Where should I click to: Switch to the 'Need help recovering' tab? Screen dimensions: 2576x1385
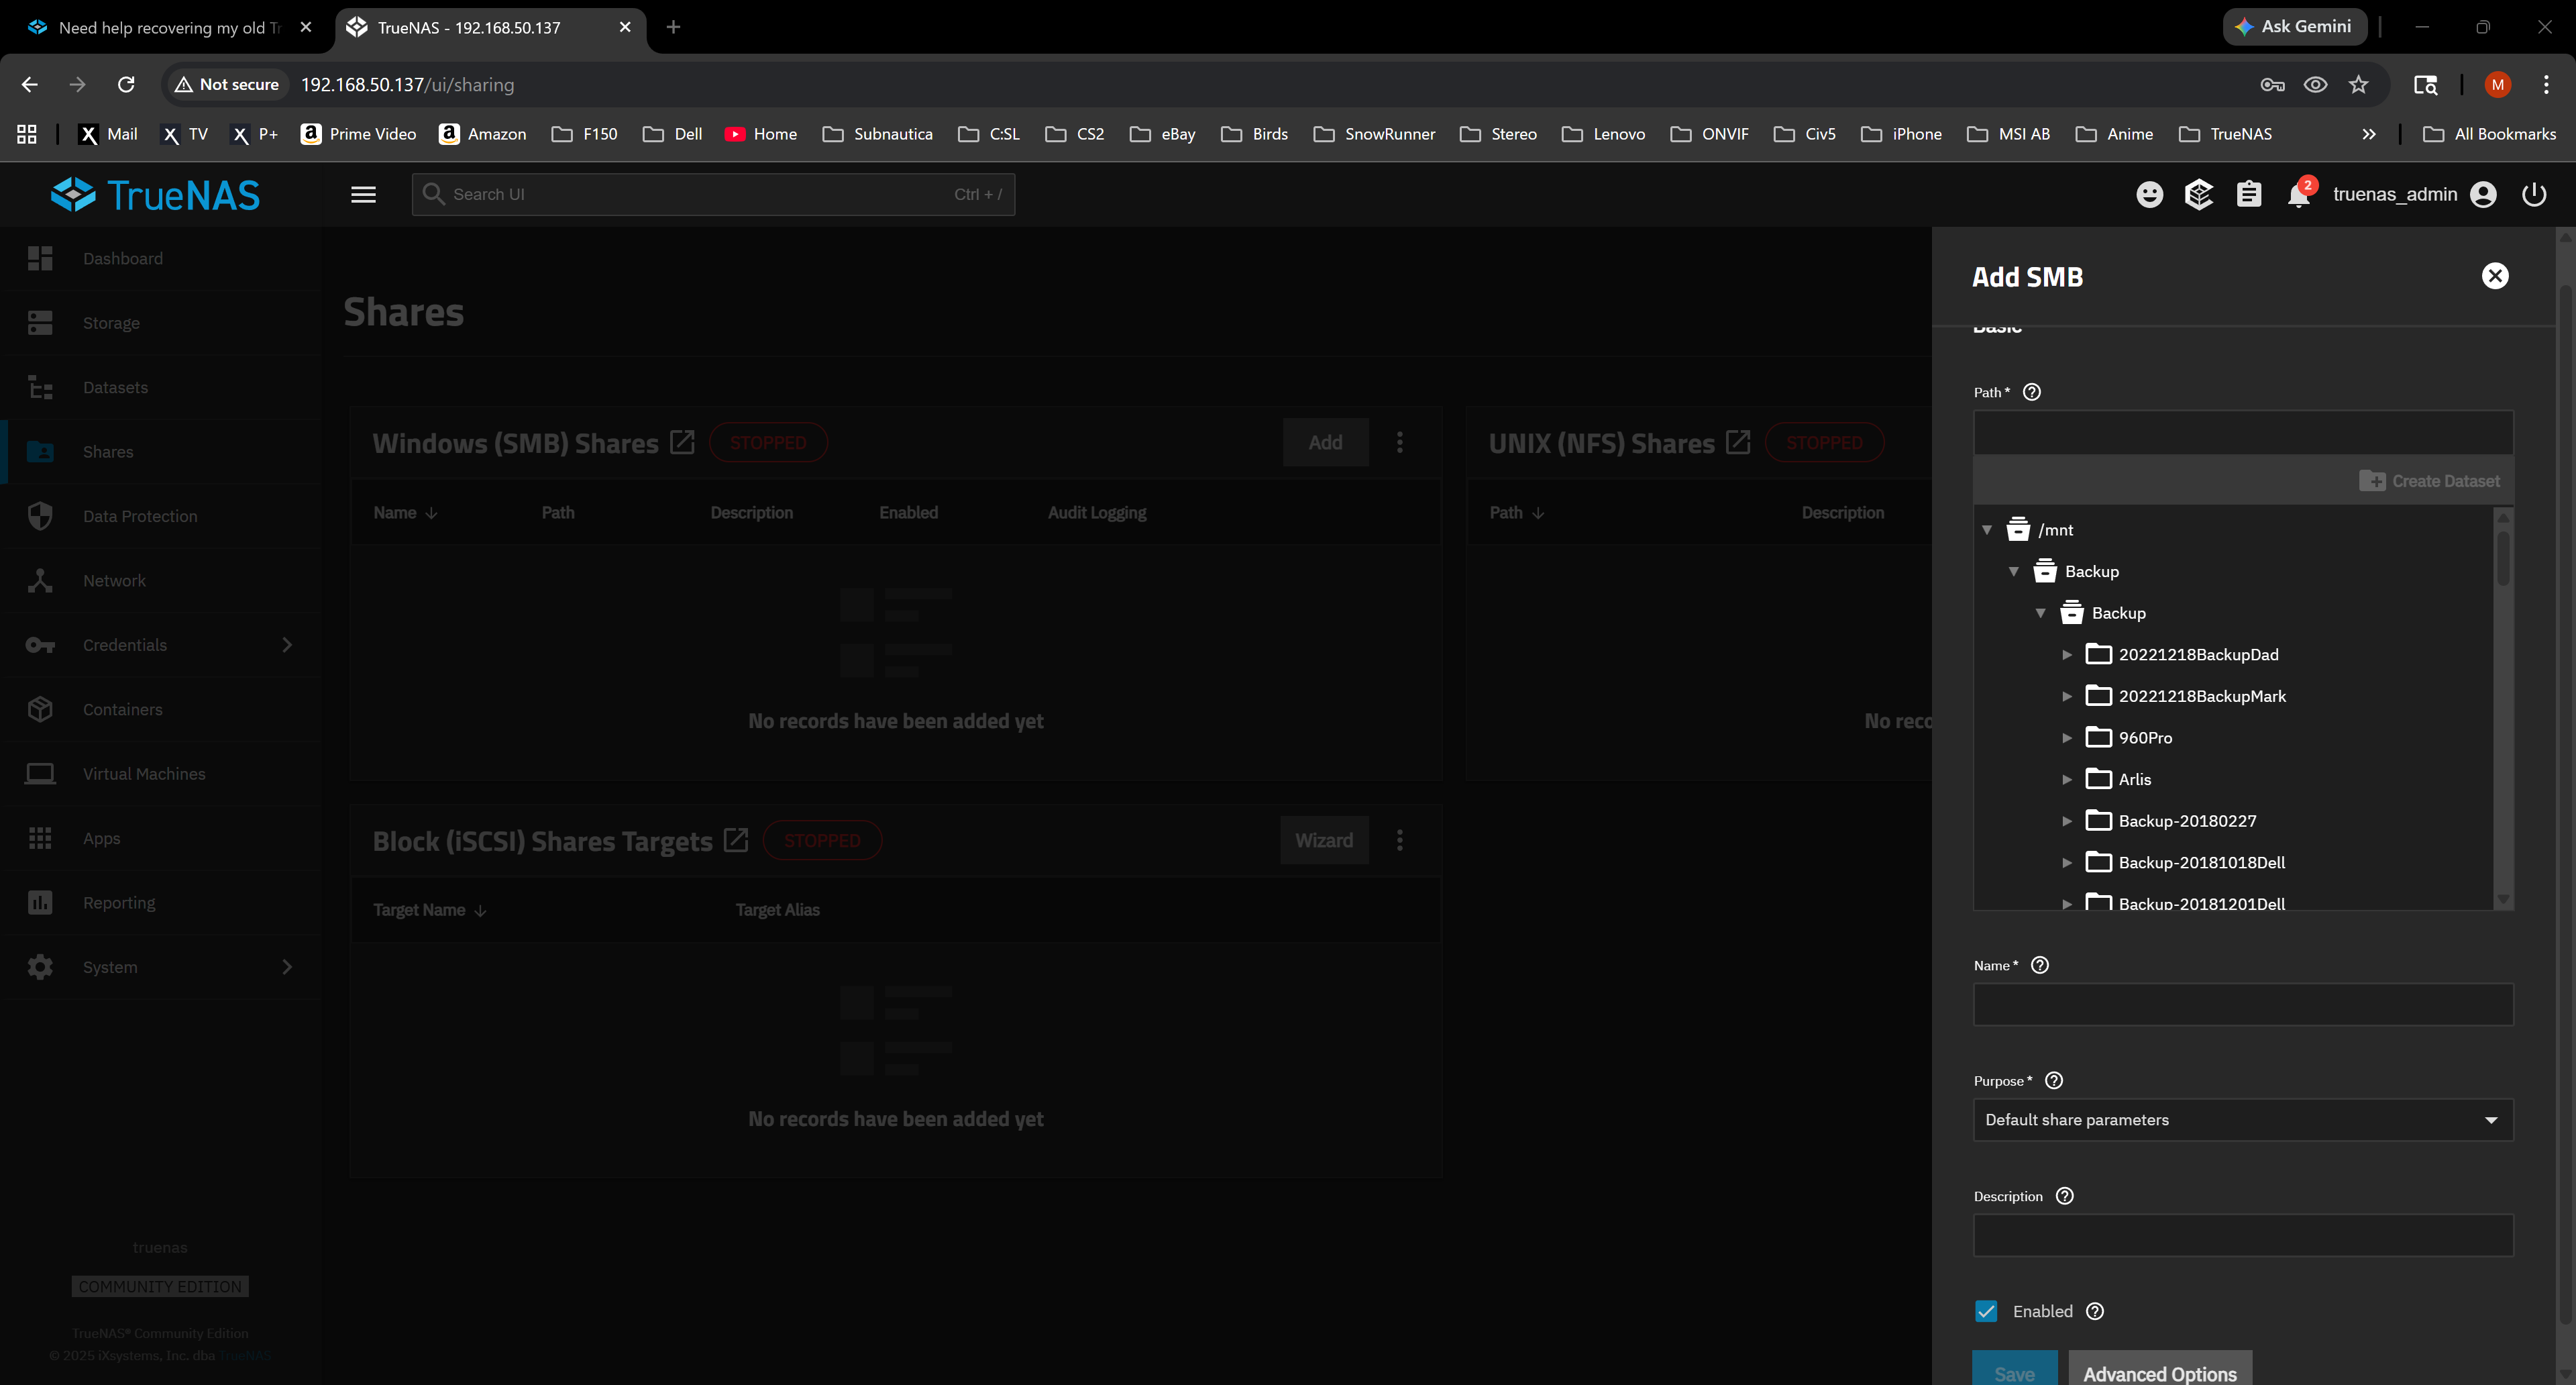(168, 27)
